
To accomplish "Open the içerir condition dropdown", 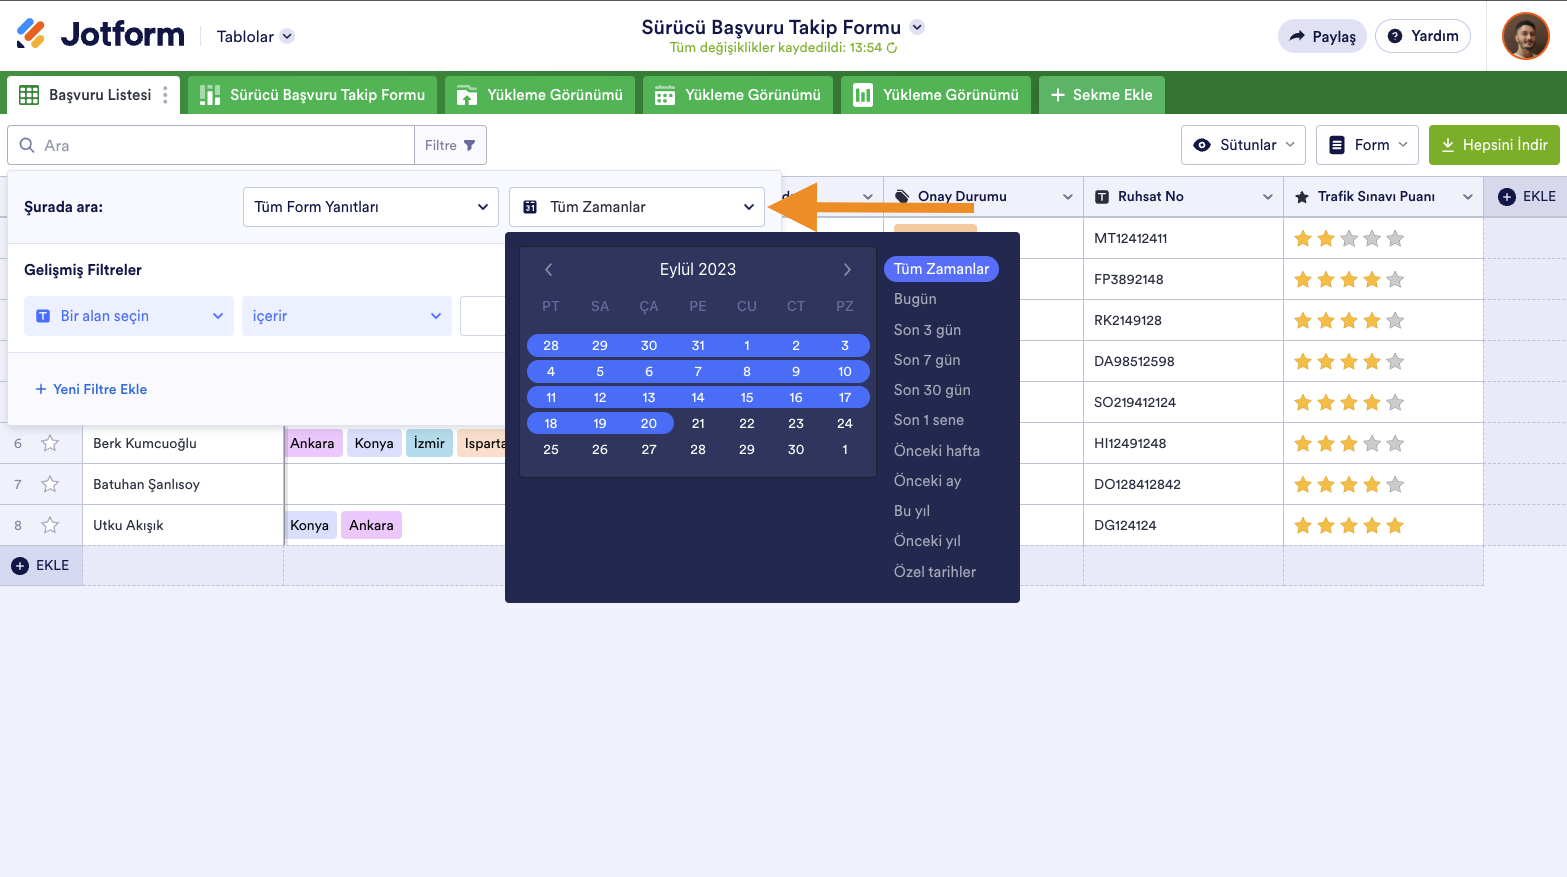I will click(347, 316).
